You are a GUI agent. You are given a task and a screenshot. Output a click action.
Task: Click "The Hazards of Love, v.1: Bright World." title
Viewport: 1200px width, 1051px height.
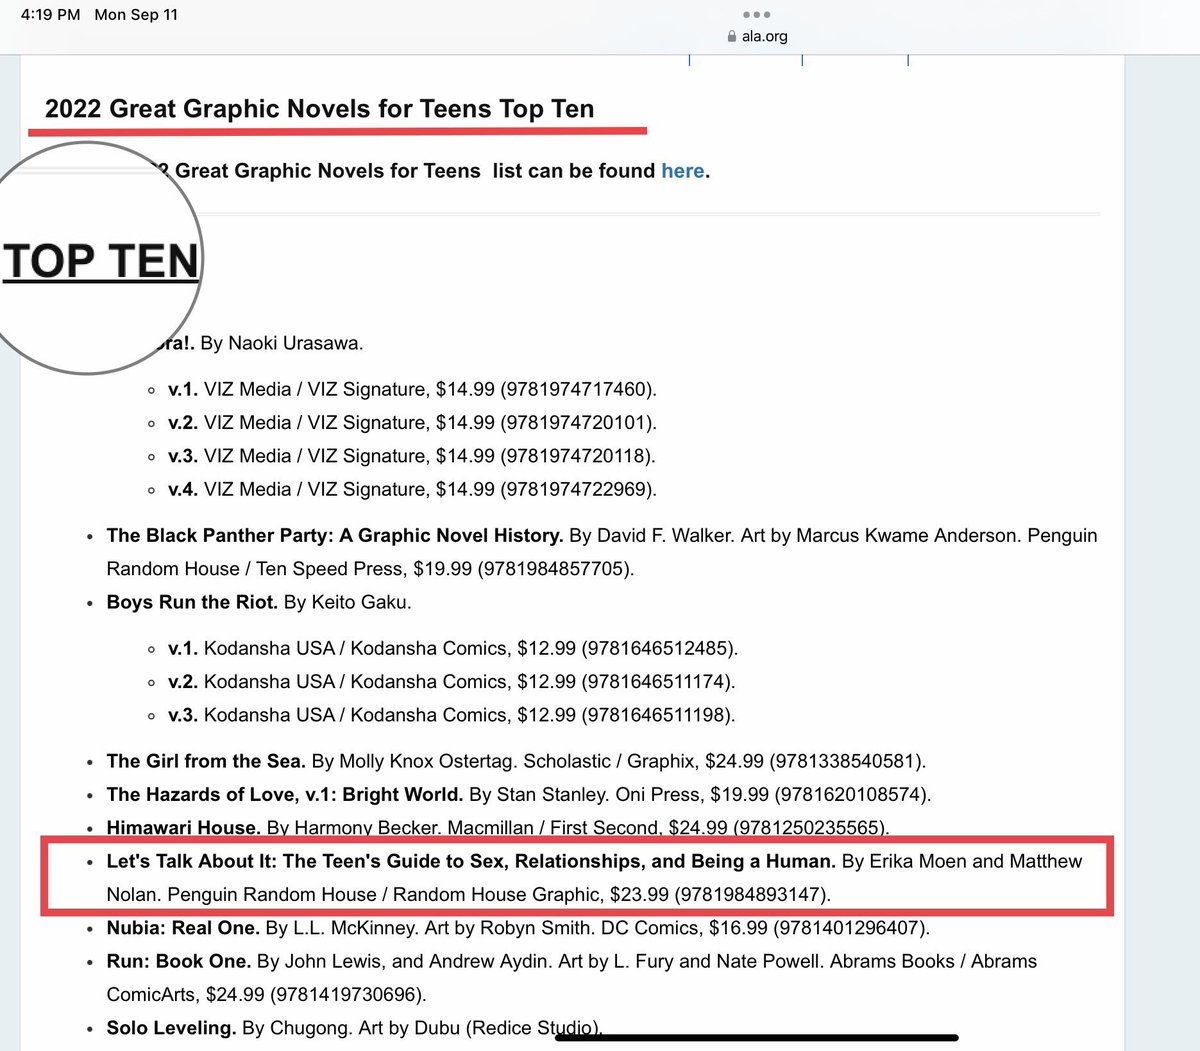click(285, 794)
